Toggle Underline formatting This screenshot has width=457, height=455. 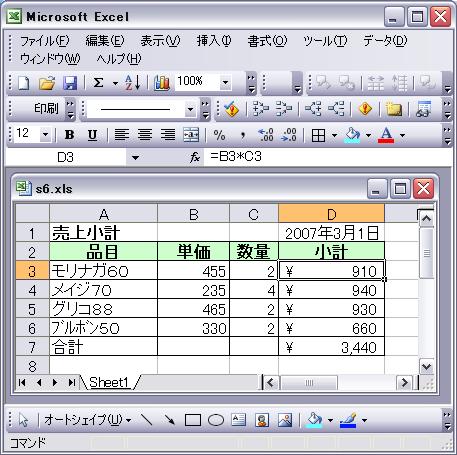tap(92, 135)
